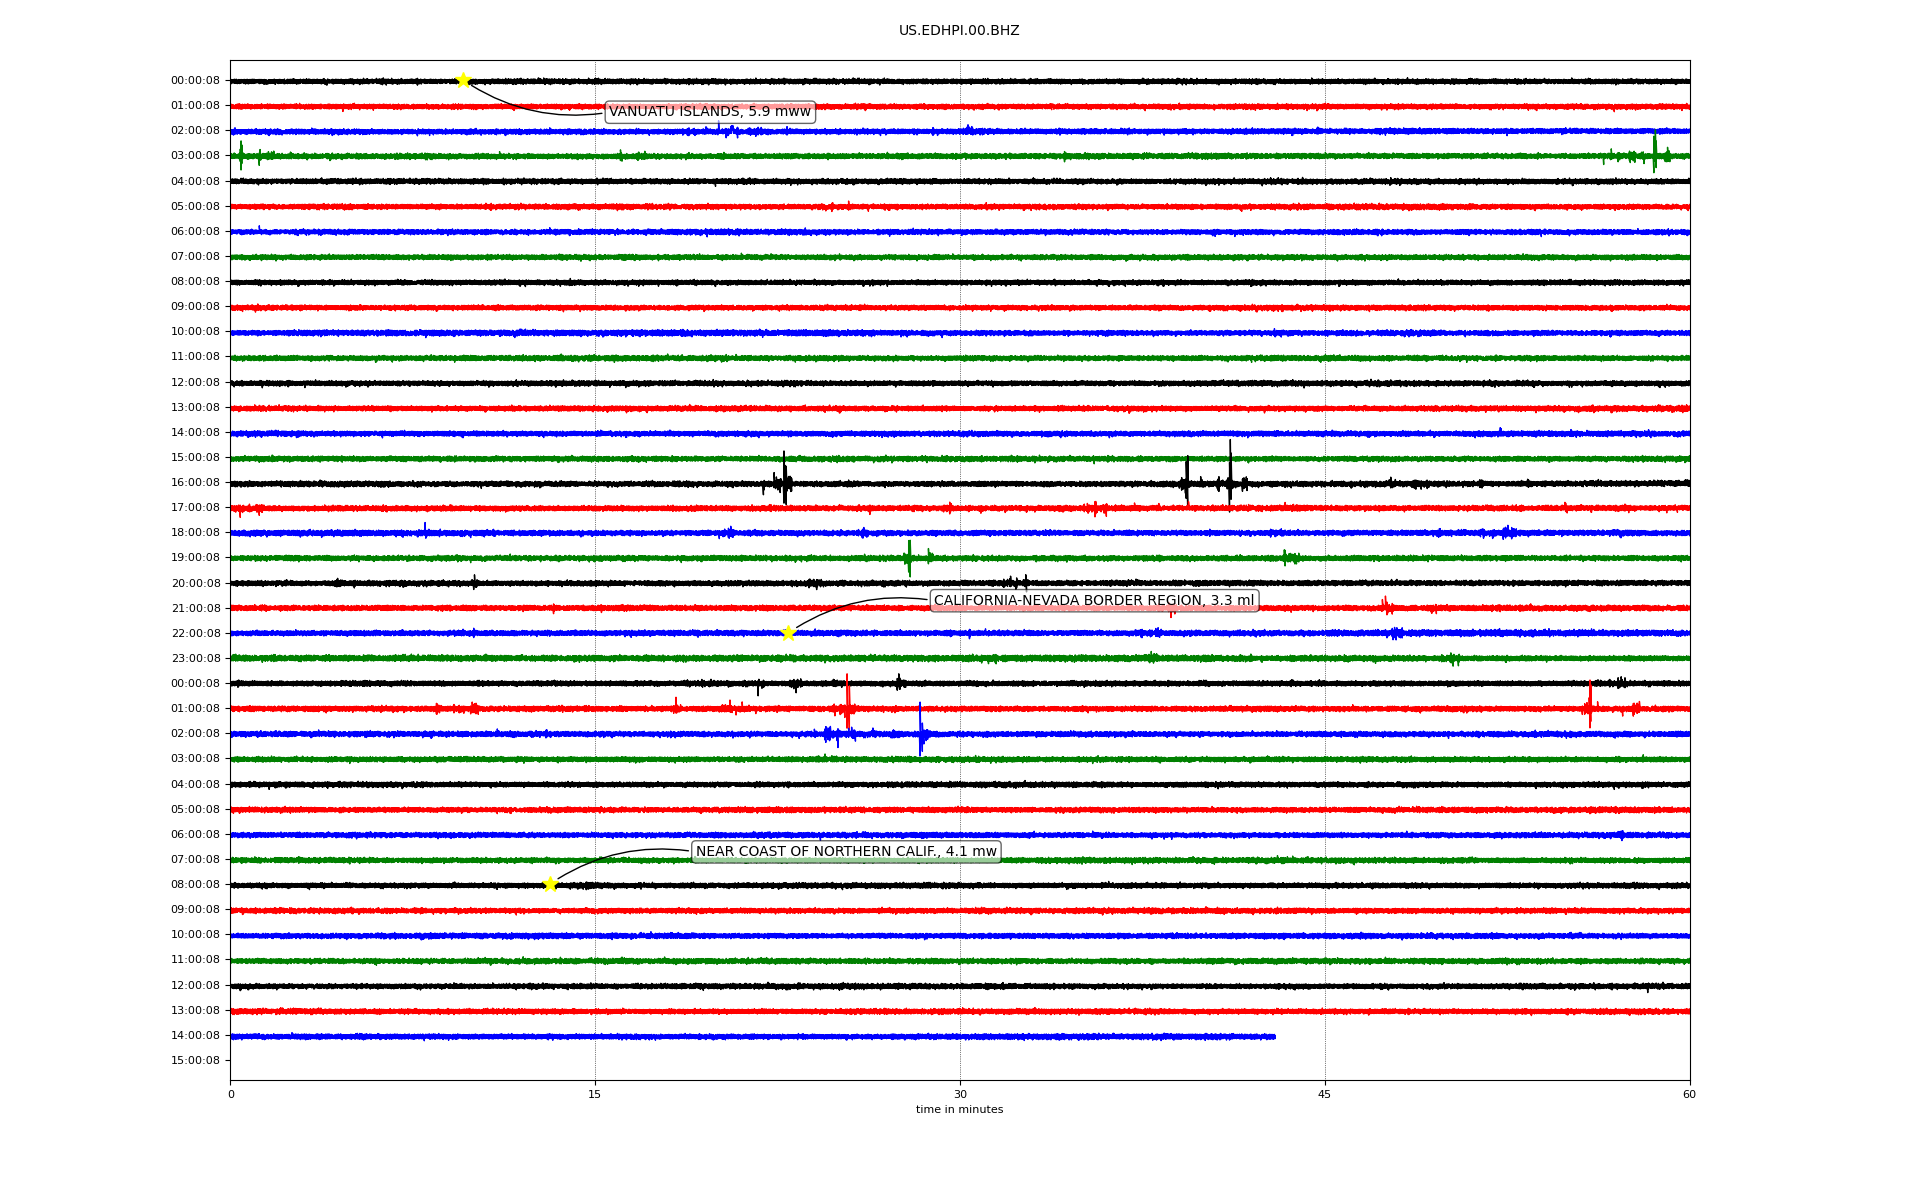Screen dimensions: 1920x1200
Task: Click the CALIFORNIA-NEVADA BORDER REGION 3.3 ml label
Action: point(1093,600)
